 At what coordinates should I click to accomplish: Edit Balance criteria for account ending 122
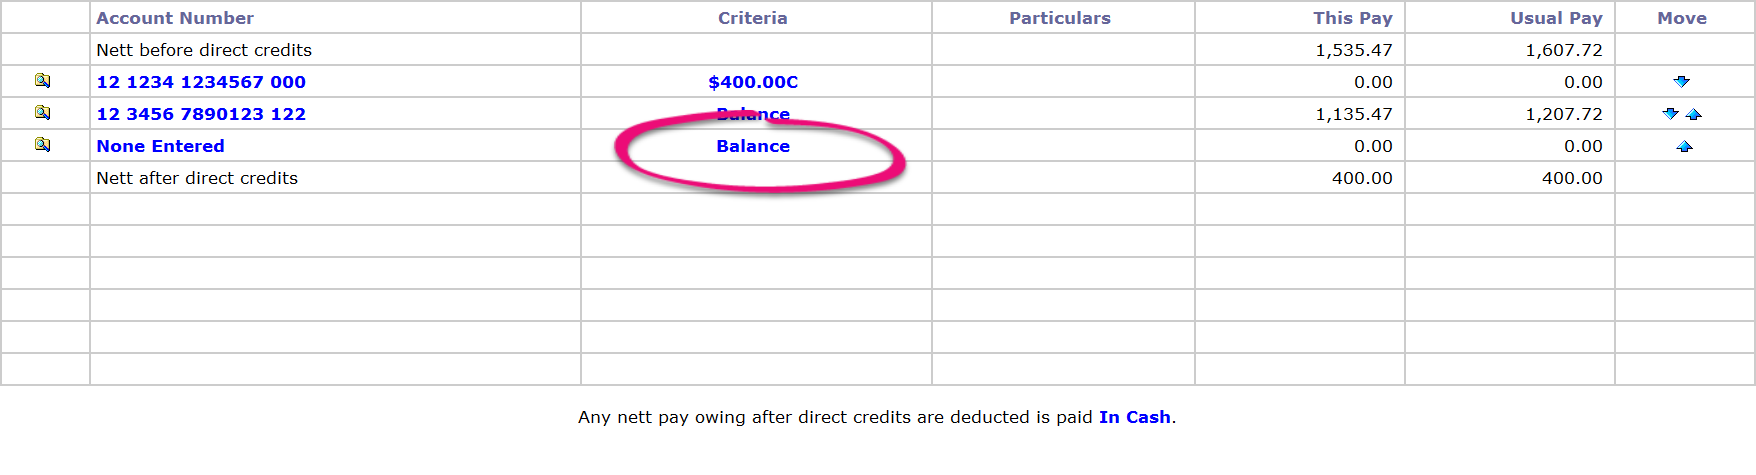click(753, 114)
